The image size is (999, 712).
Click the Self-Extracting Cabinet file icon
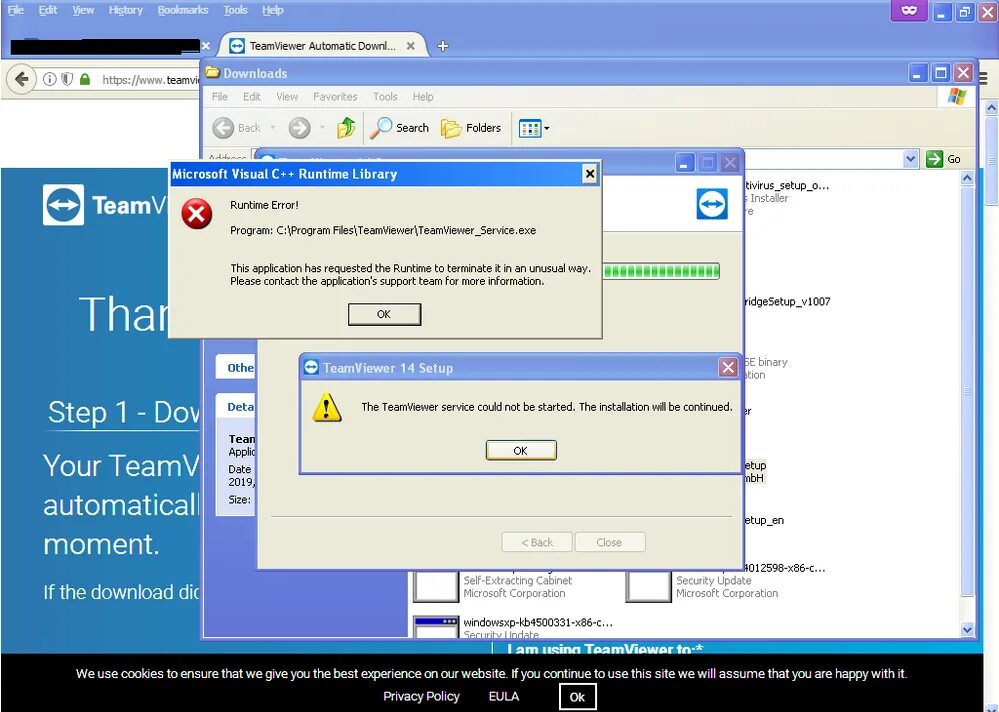pos(435,587)
